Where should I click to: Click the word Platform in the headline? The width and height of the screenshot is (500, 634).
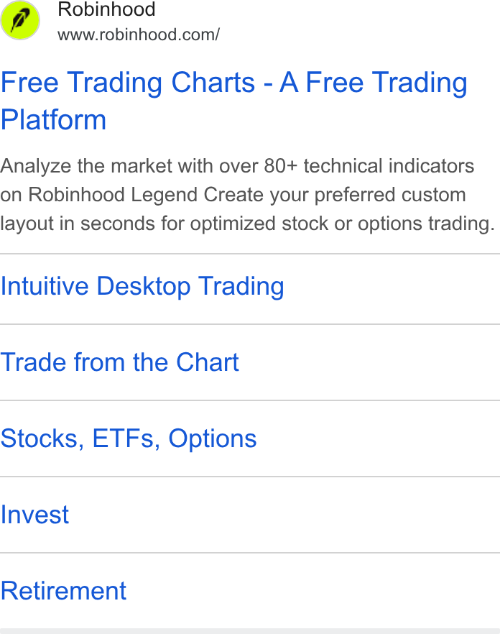click(x=53, y=120)
